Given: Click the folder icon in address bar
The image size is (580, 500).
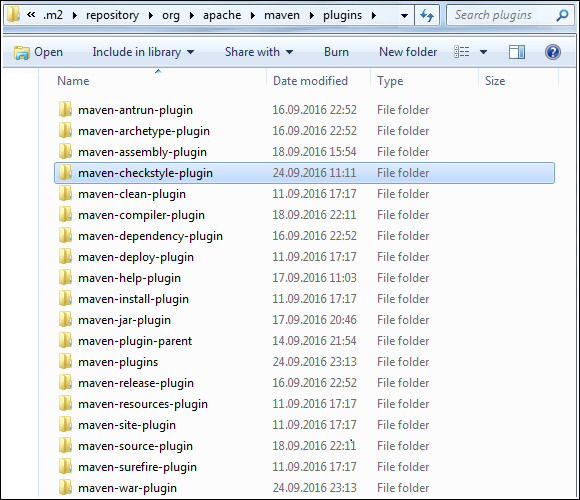Looking at the screenshot, I should tap(13, 15).
